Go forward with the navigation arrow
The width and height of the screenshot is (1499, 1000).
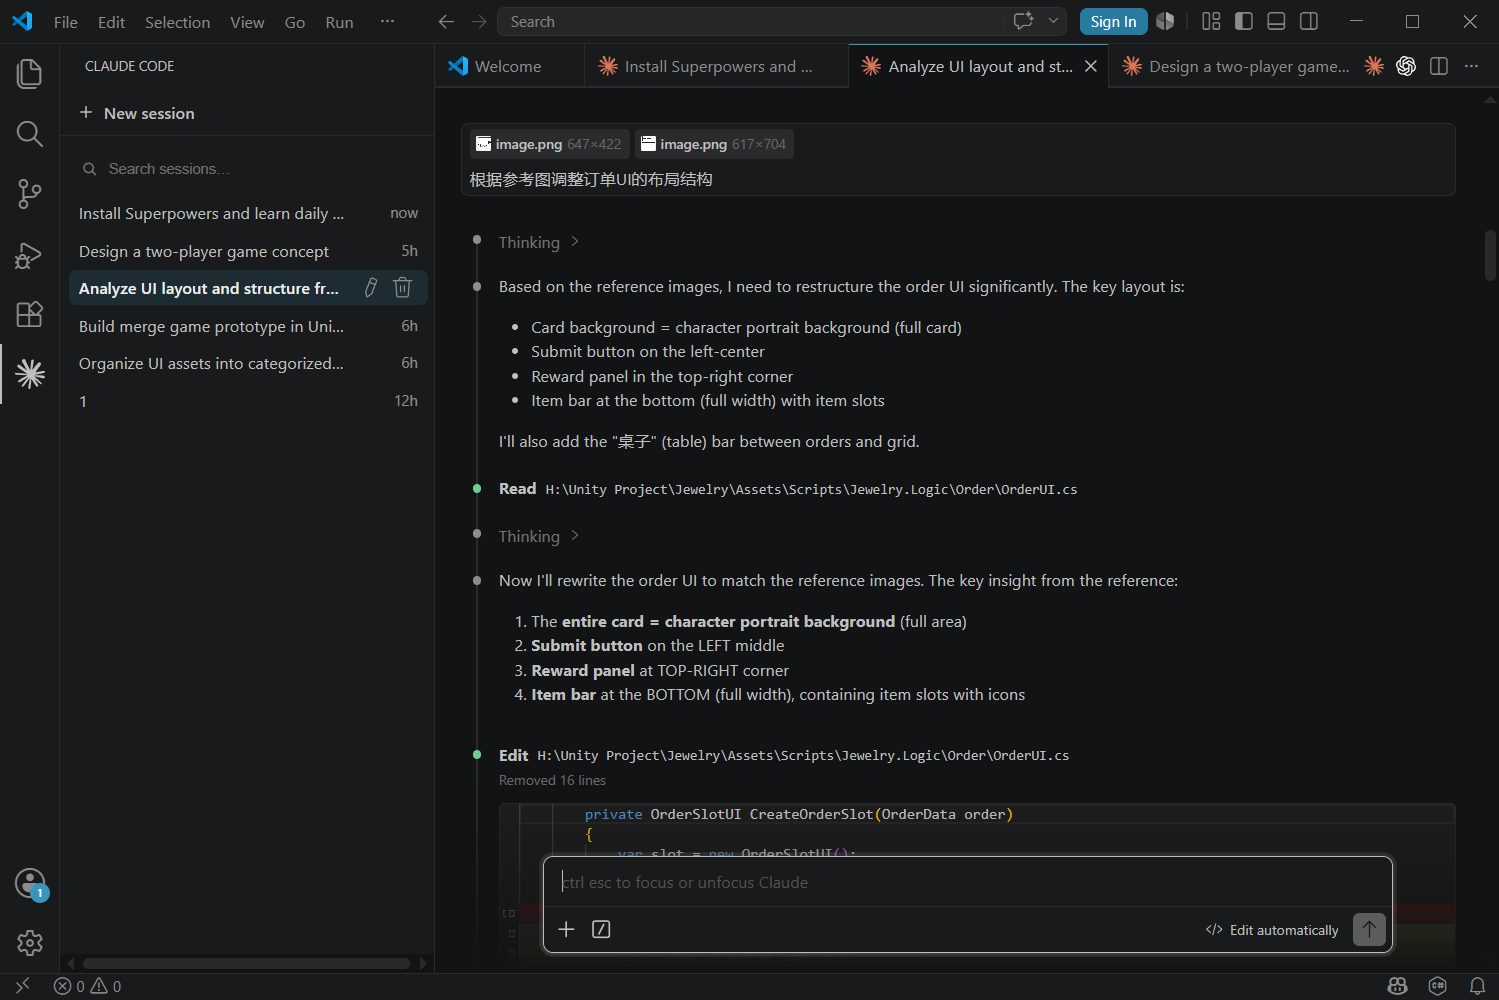pyautogui.click(x=479, y=22)
